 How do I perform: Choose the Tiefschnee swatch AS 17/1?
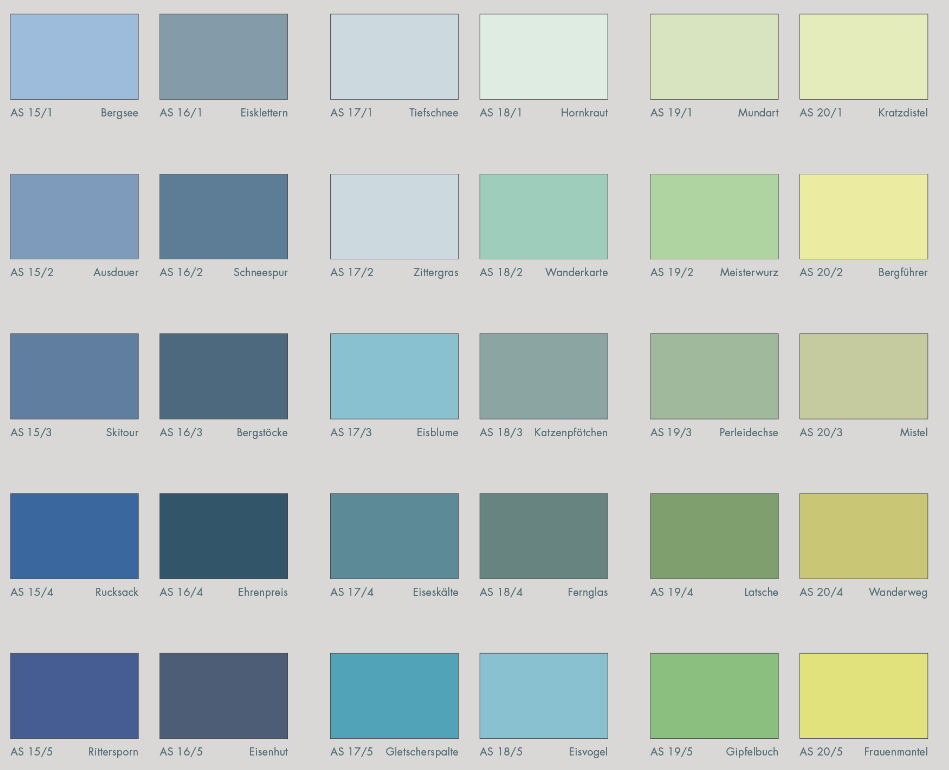(x=395, y=57)
